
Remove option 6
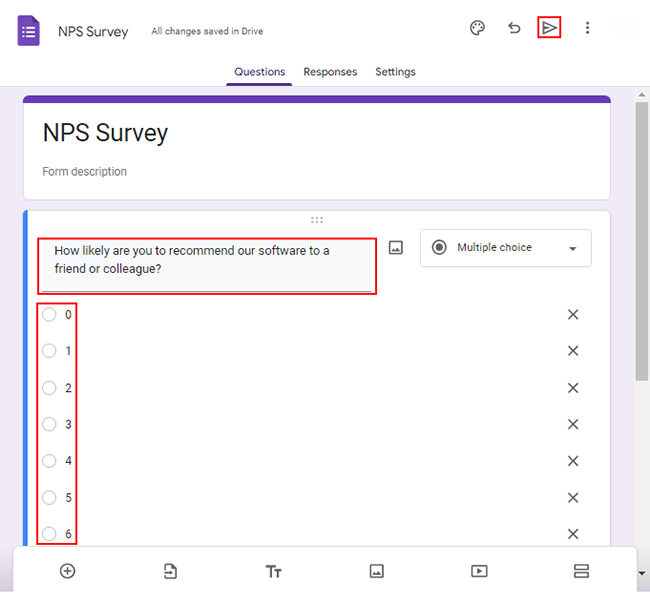[x=573, y=534]
